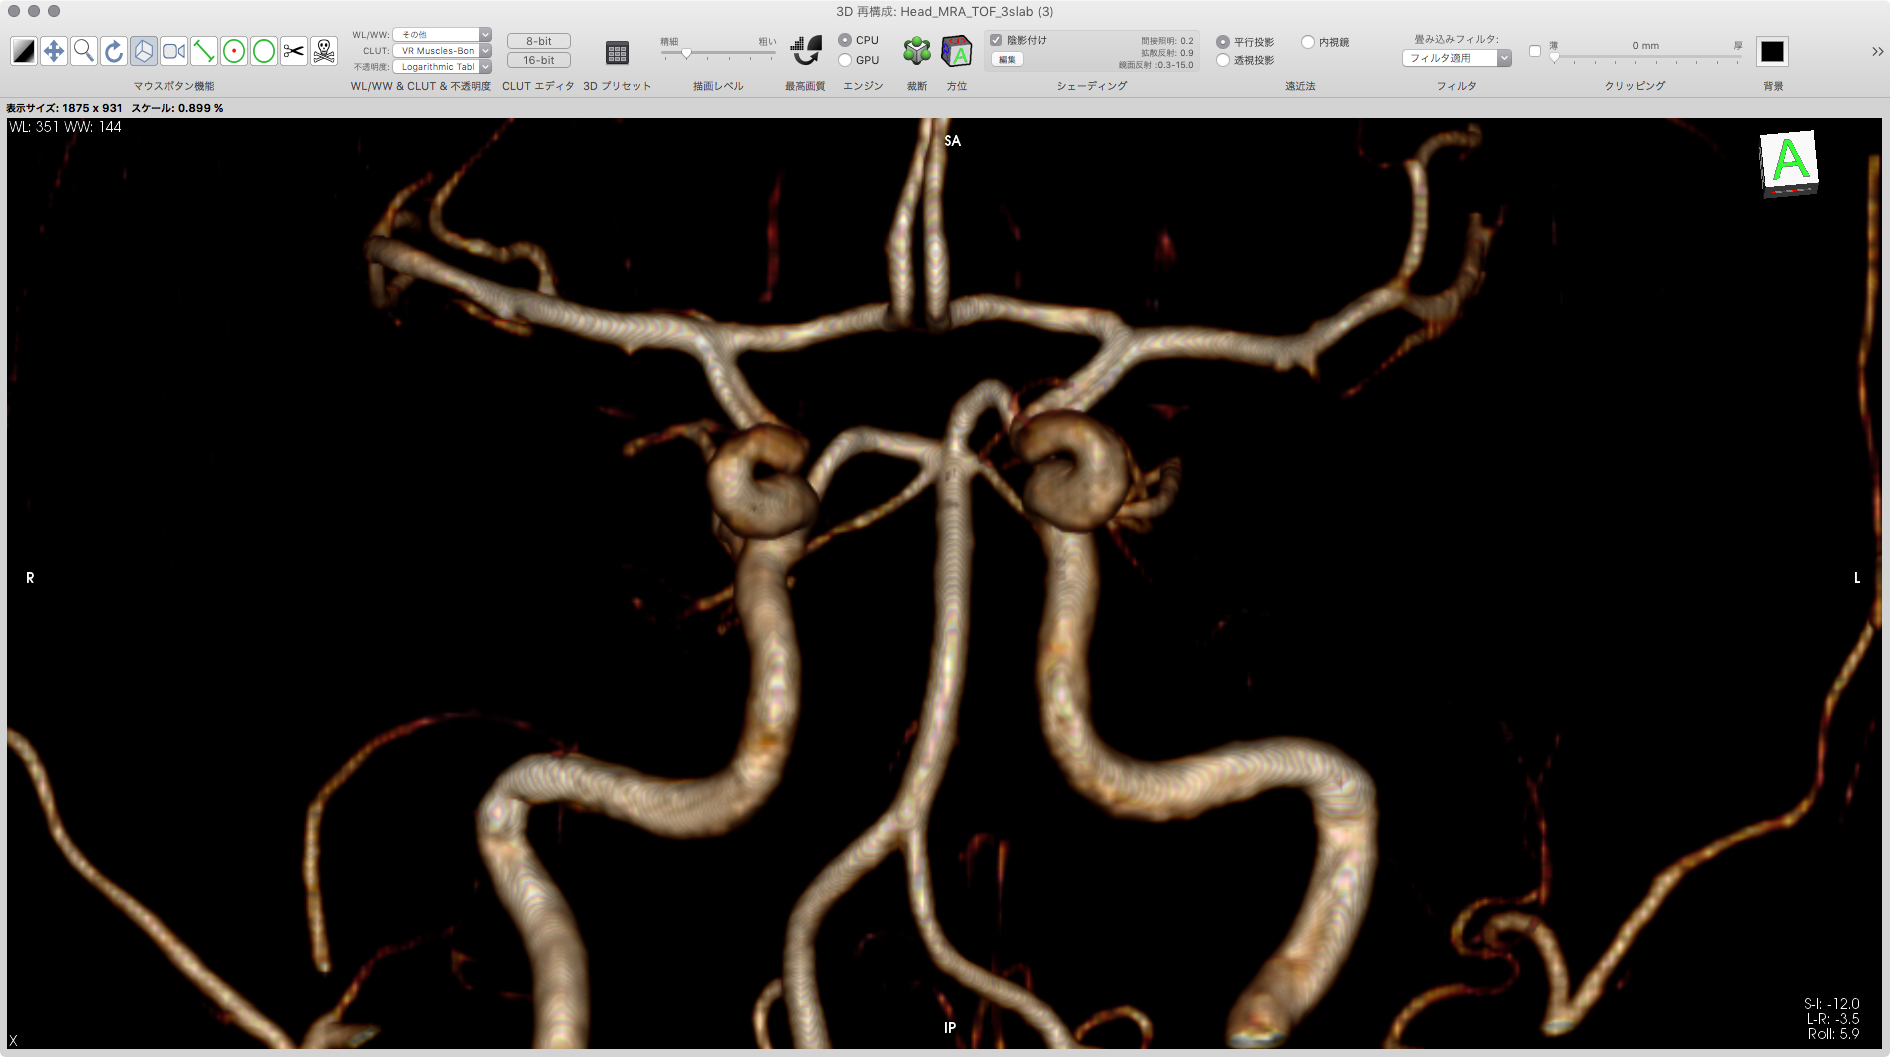Select the green length measurement tool
The width and height of the screenshot is (1890, 1057).
[x=204, y=51]
